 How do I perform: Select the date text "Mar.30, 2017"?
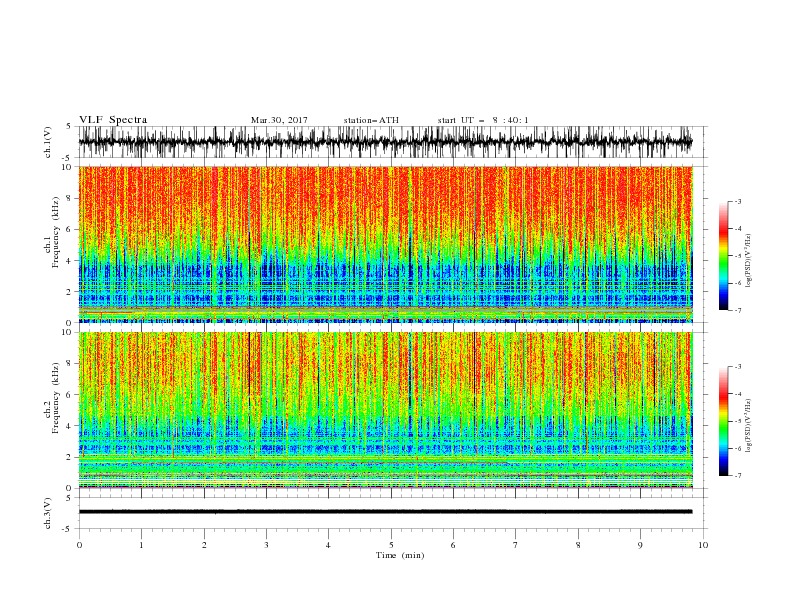pyautogui.click(x=279, y=120)
